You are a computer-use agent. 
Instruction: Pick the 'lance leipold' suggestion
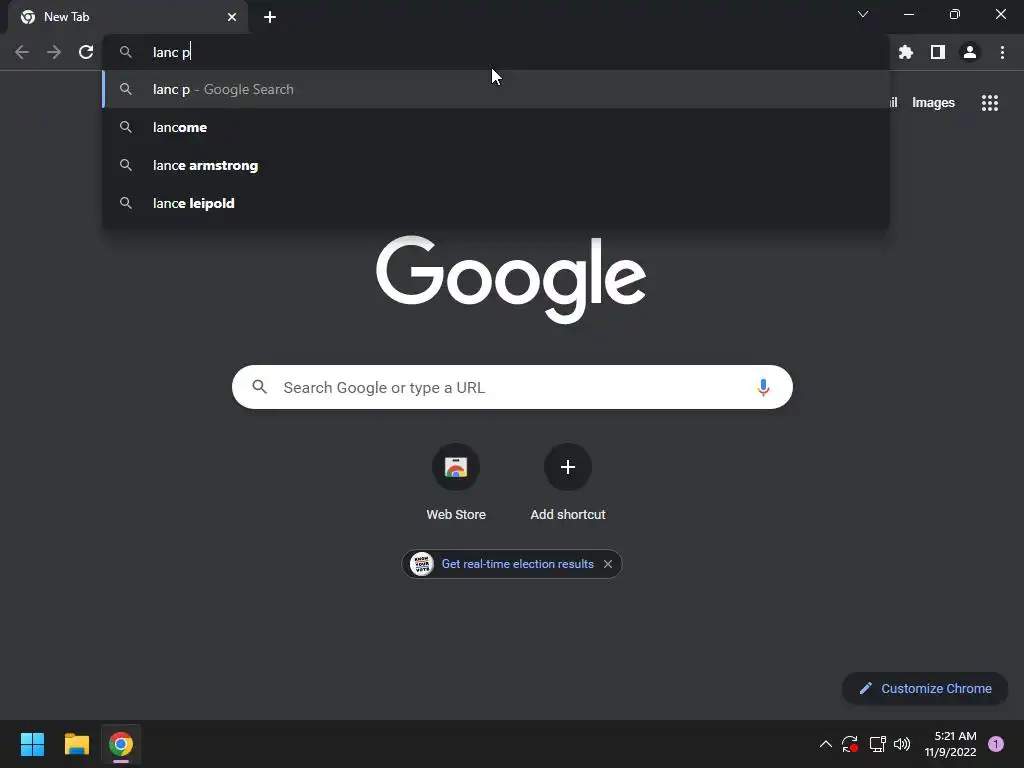(496, 203)
